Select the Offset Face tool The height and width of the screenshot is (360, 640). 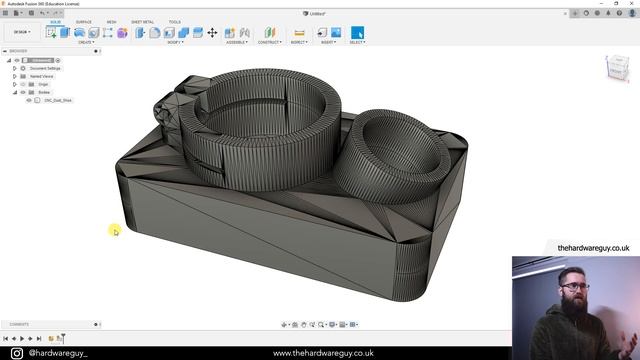(198, 33)
